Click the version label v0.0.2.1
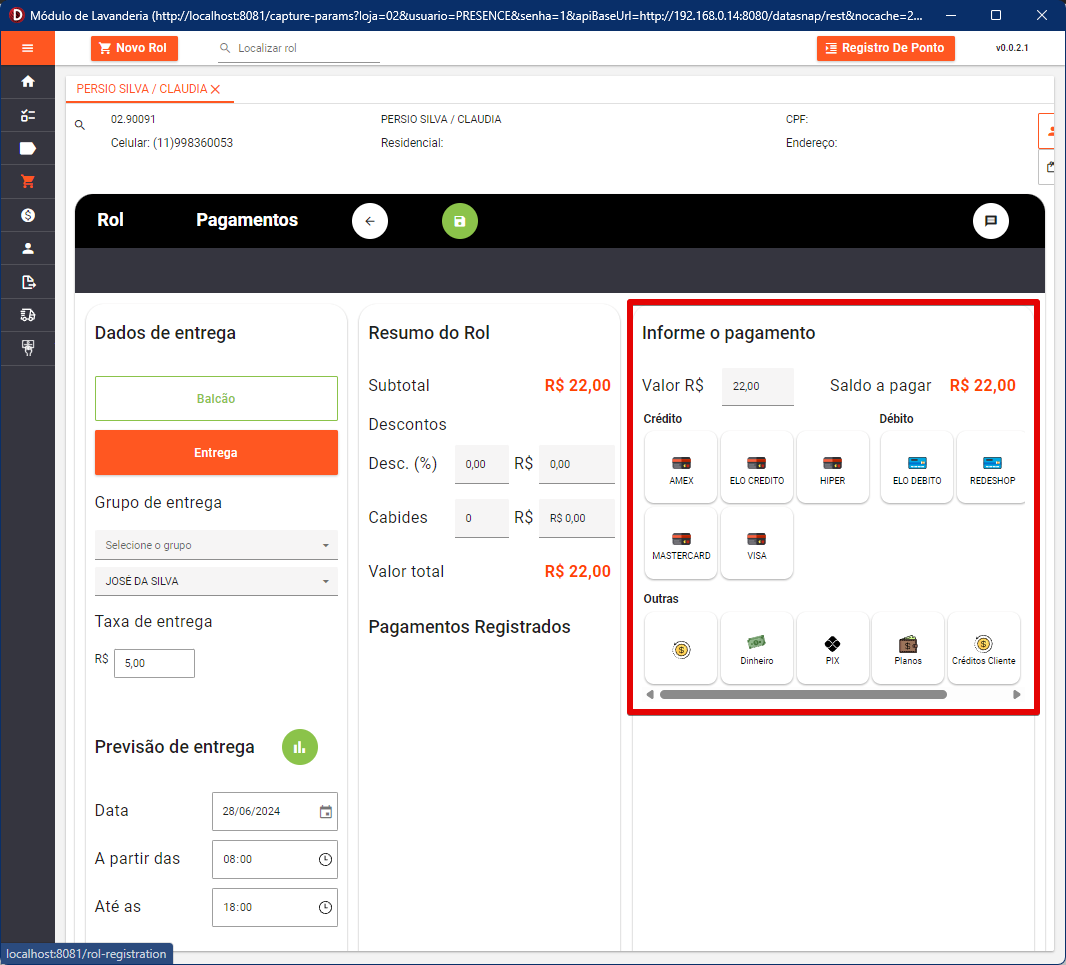 1012,48
